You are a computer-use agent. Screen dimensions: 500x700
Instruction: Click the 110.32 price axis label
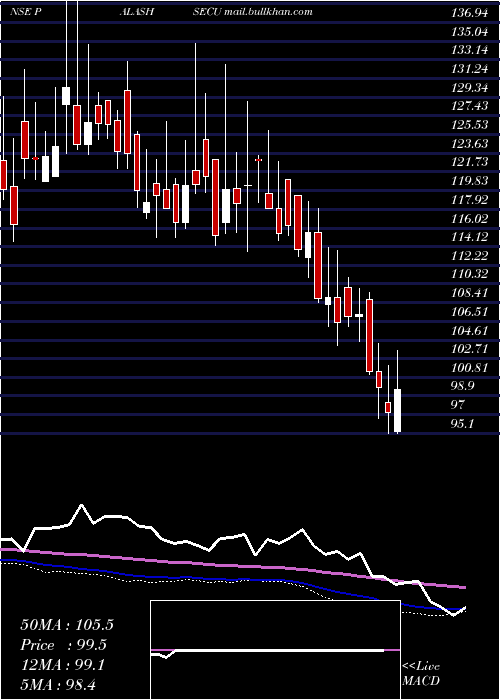[469, 274]
